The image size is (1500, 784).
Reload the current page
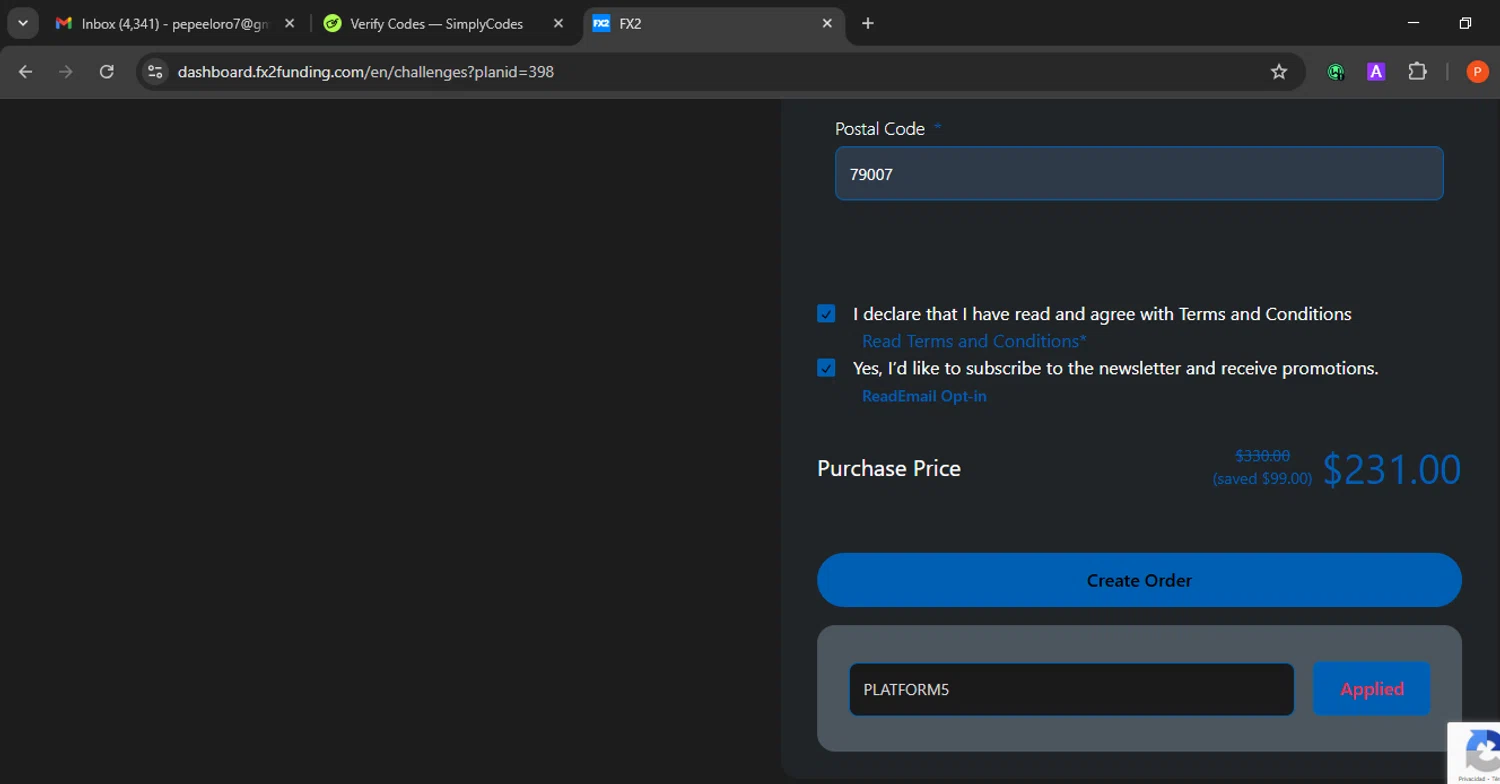(x=106, y=72)
